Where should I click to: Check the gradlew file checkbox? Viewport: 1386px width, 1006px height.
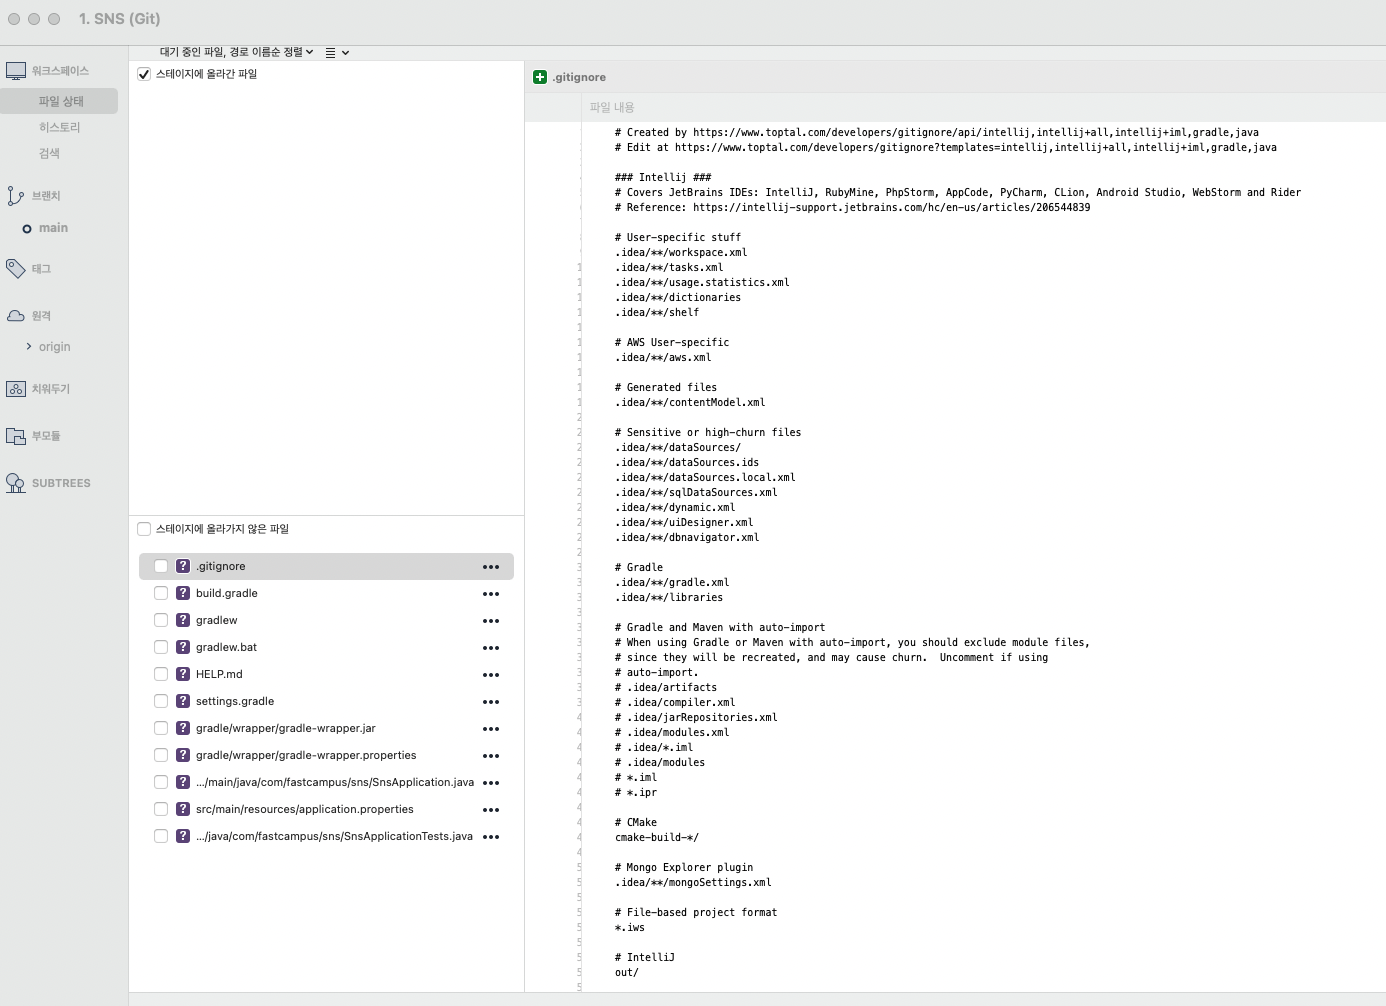click(161, 620)
